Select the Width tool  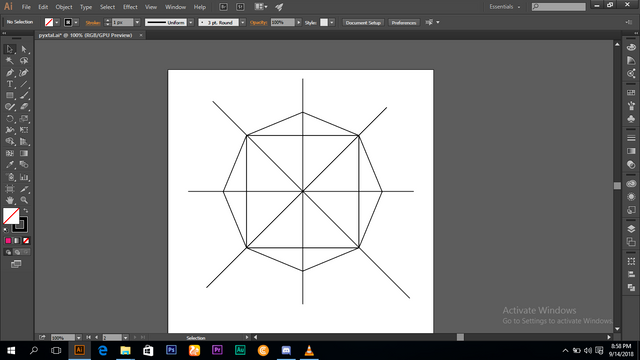pyautogui.click(x=10, y=130)
